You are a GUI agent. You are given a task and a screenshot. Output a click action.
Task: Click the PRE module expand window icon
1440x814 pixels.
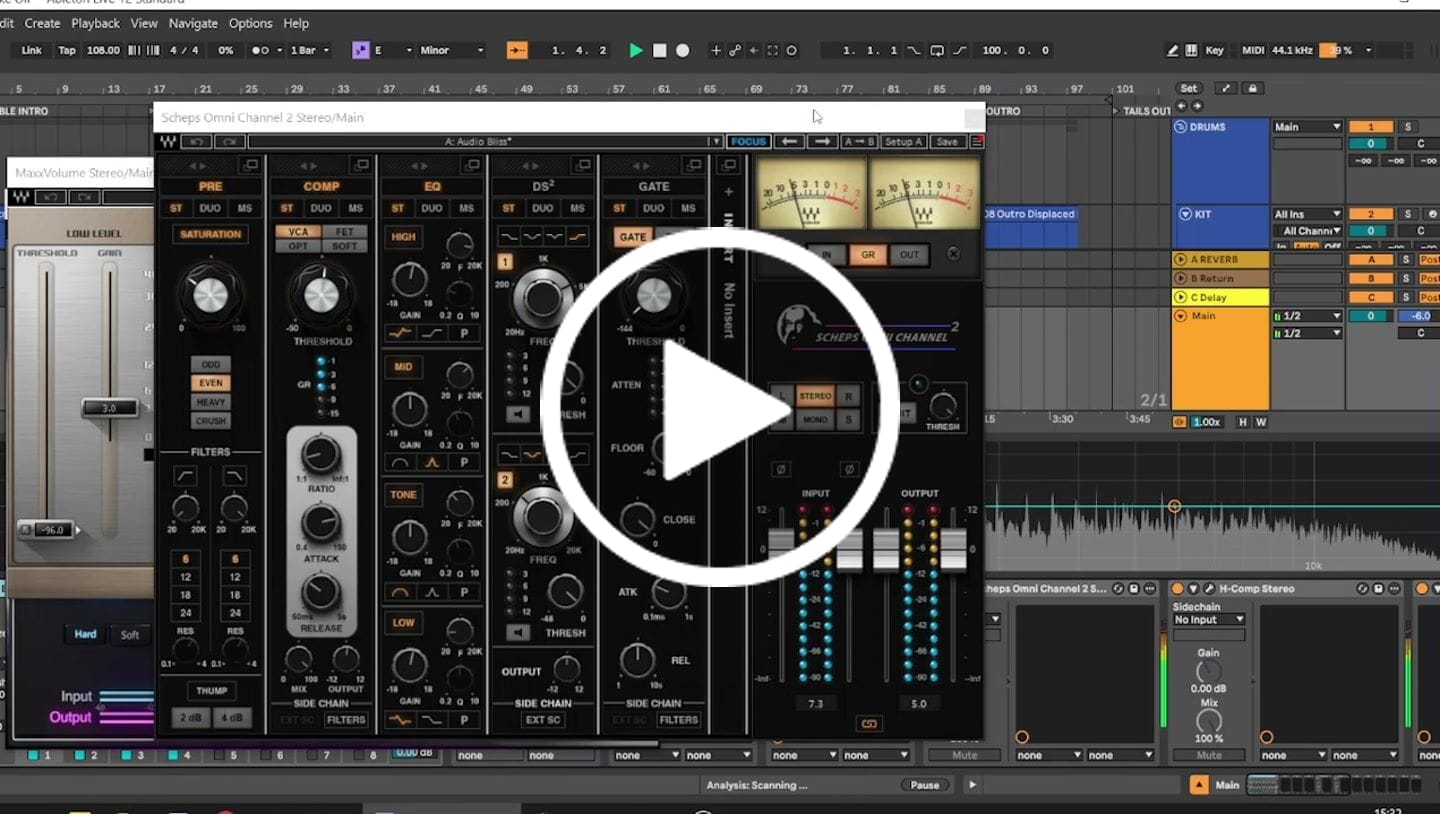click(x=252, y=166)
